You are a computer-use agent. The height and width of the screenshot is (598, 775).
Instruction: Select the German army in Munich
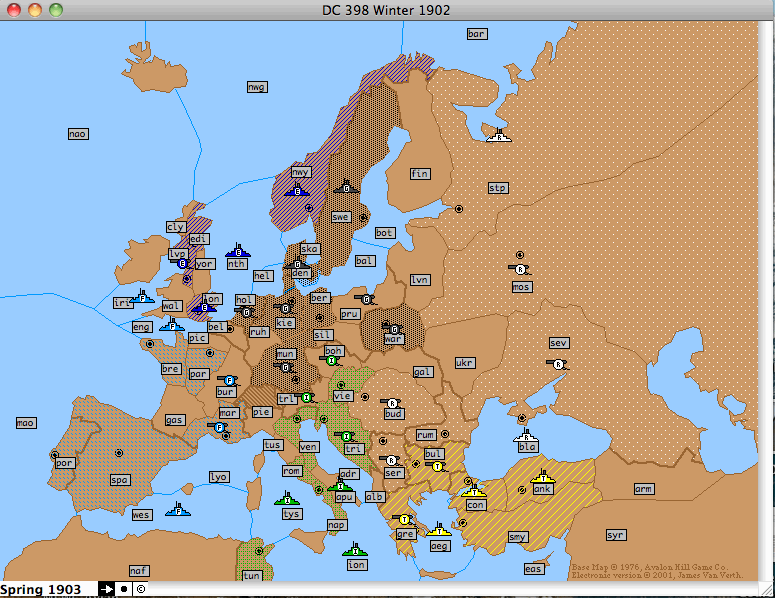coord(285,367)
